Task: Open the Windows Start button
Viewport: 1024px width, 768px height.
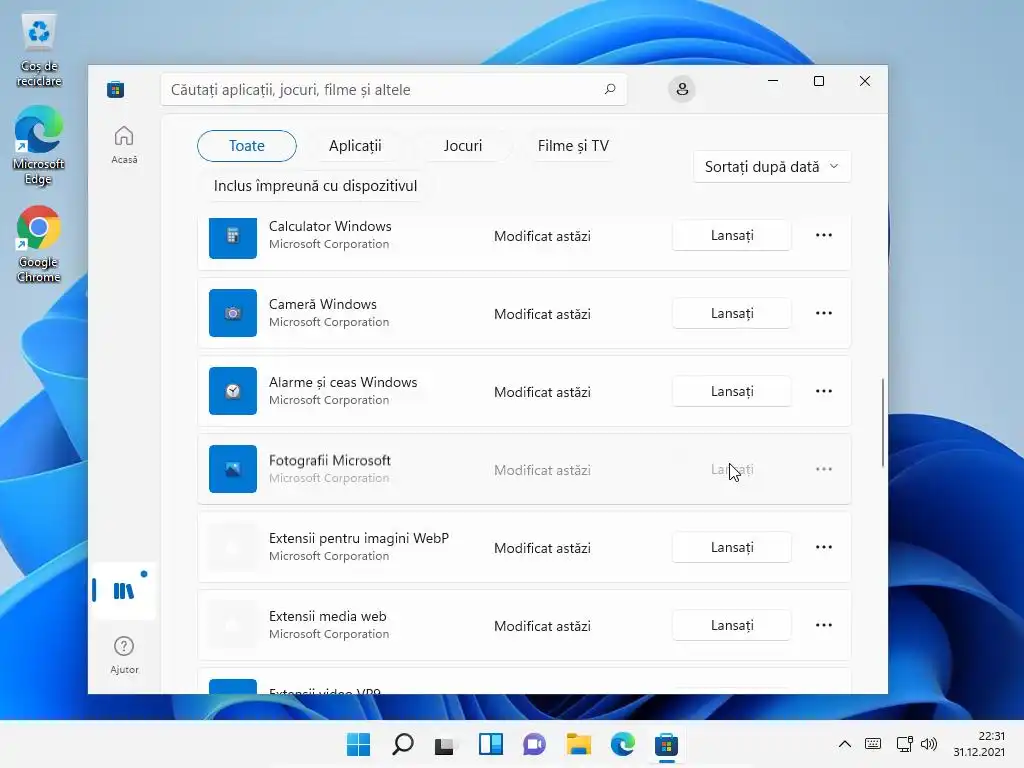Action: [x=358, y=744]
